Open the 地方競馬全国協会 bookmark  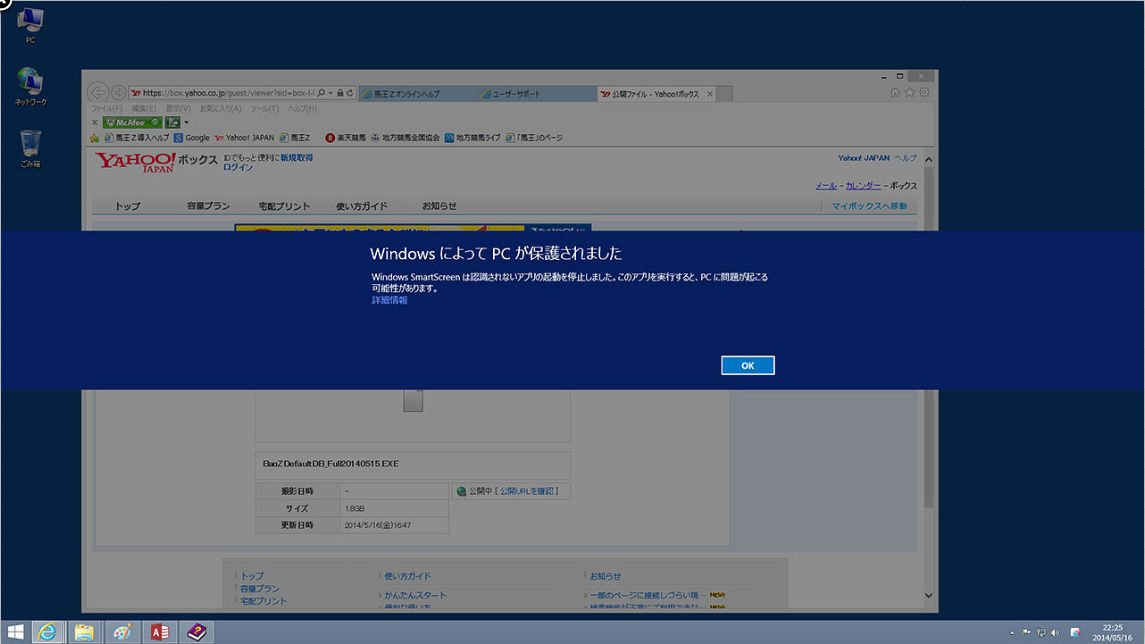[x=405, y=137]
